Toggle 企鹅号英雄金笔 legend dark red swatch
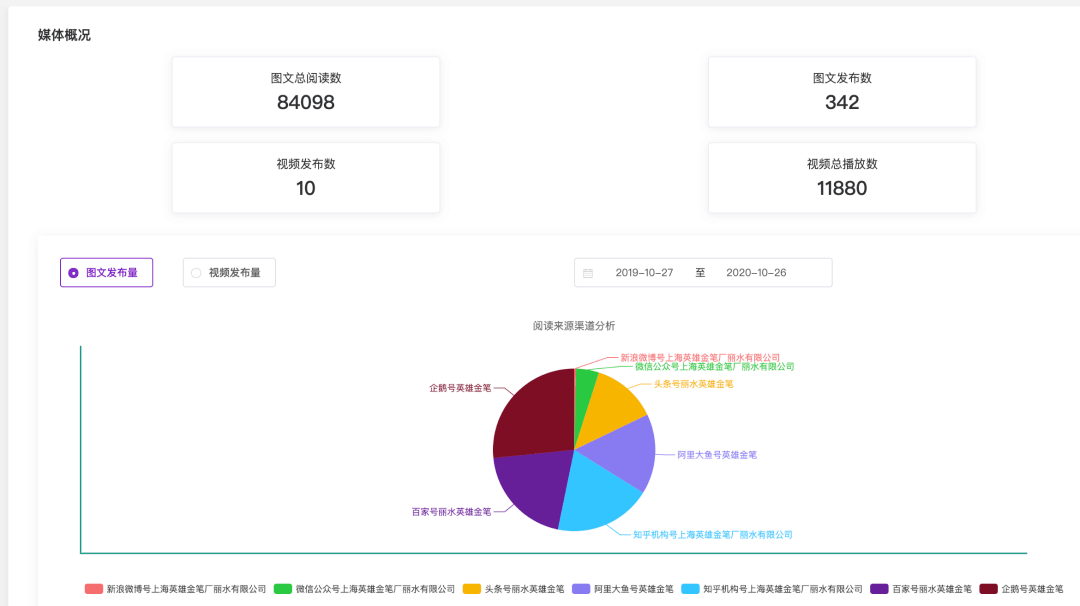The image size is (1080, 606). [x=988, y=589]
